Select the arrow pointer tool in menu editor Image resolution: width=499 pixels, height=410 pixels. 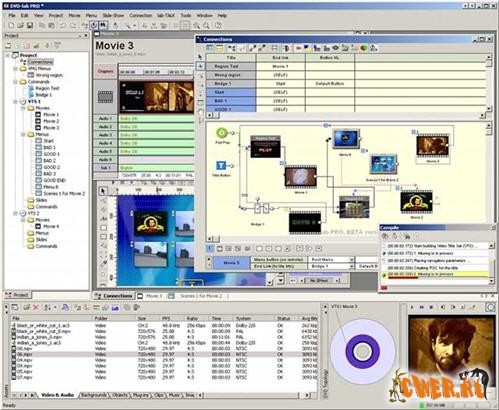pyautogui.click(x=103, y=191)
